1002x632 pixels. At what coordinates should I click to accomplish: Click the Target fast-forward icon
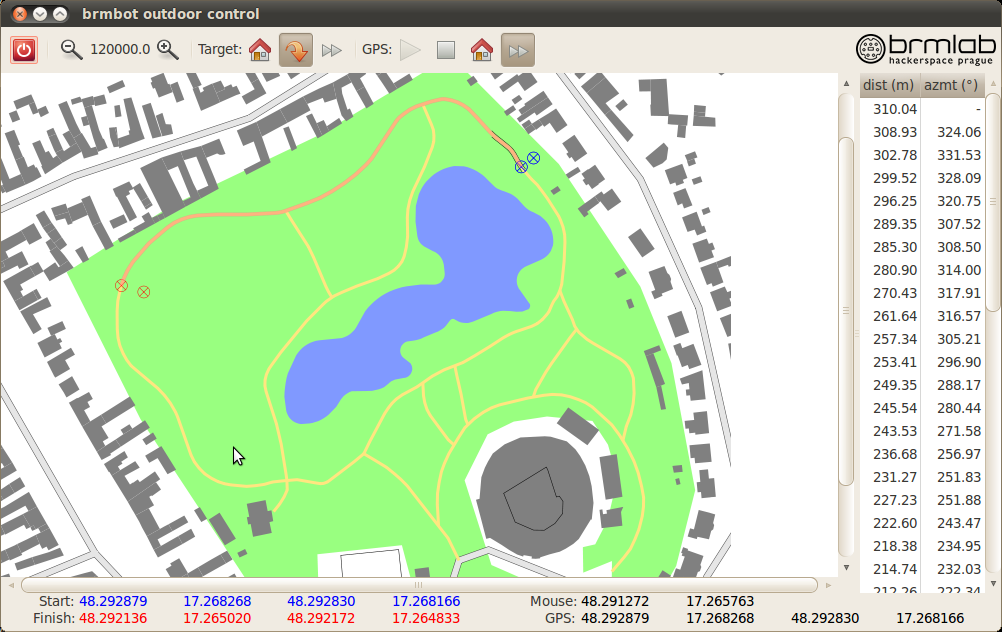click(x=332, y=50)
